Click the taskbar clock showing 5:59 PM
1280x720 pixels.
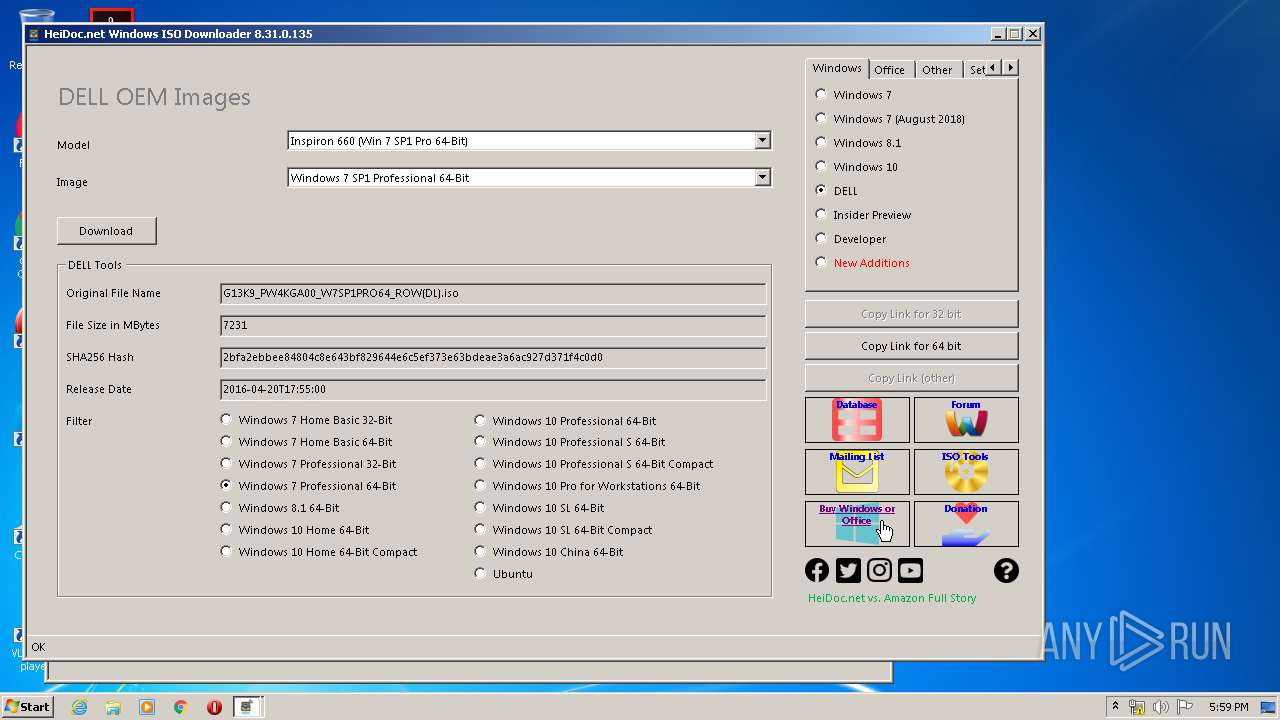point(1228,707)
